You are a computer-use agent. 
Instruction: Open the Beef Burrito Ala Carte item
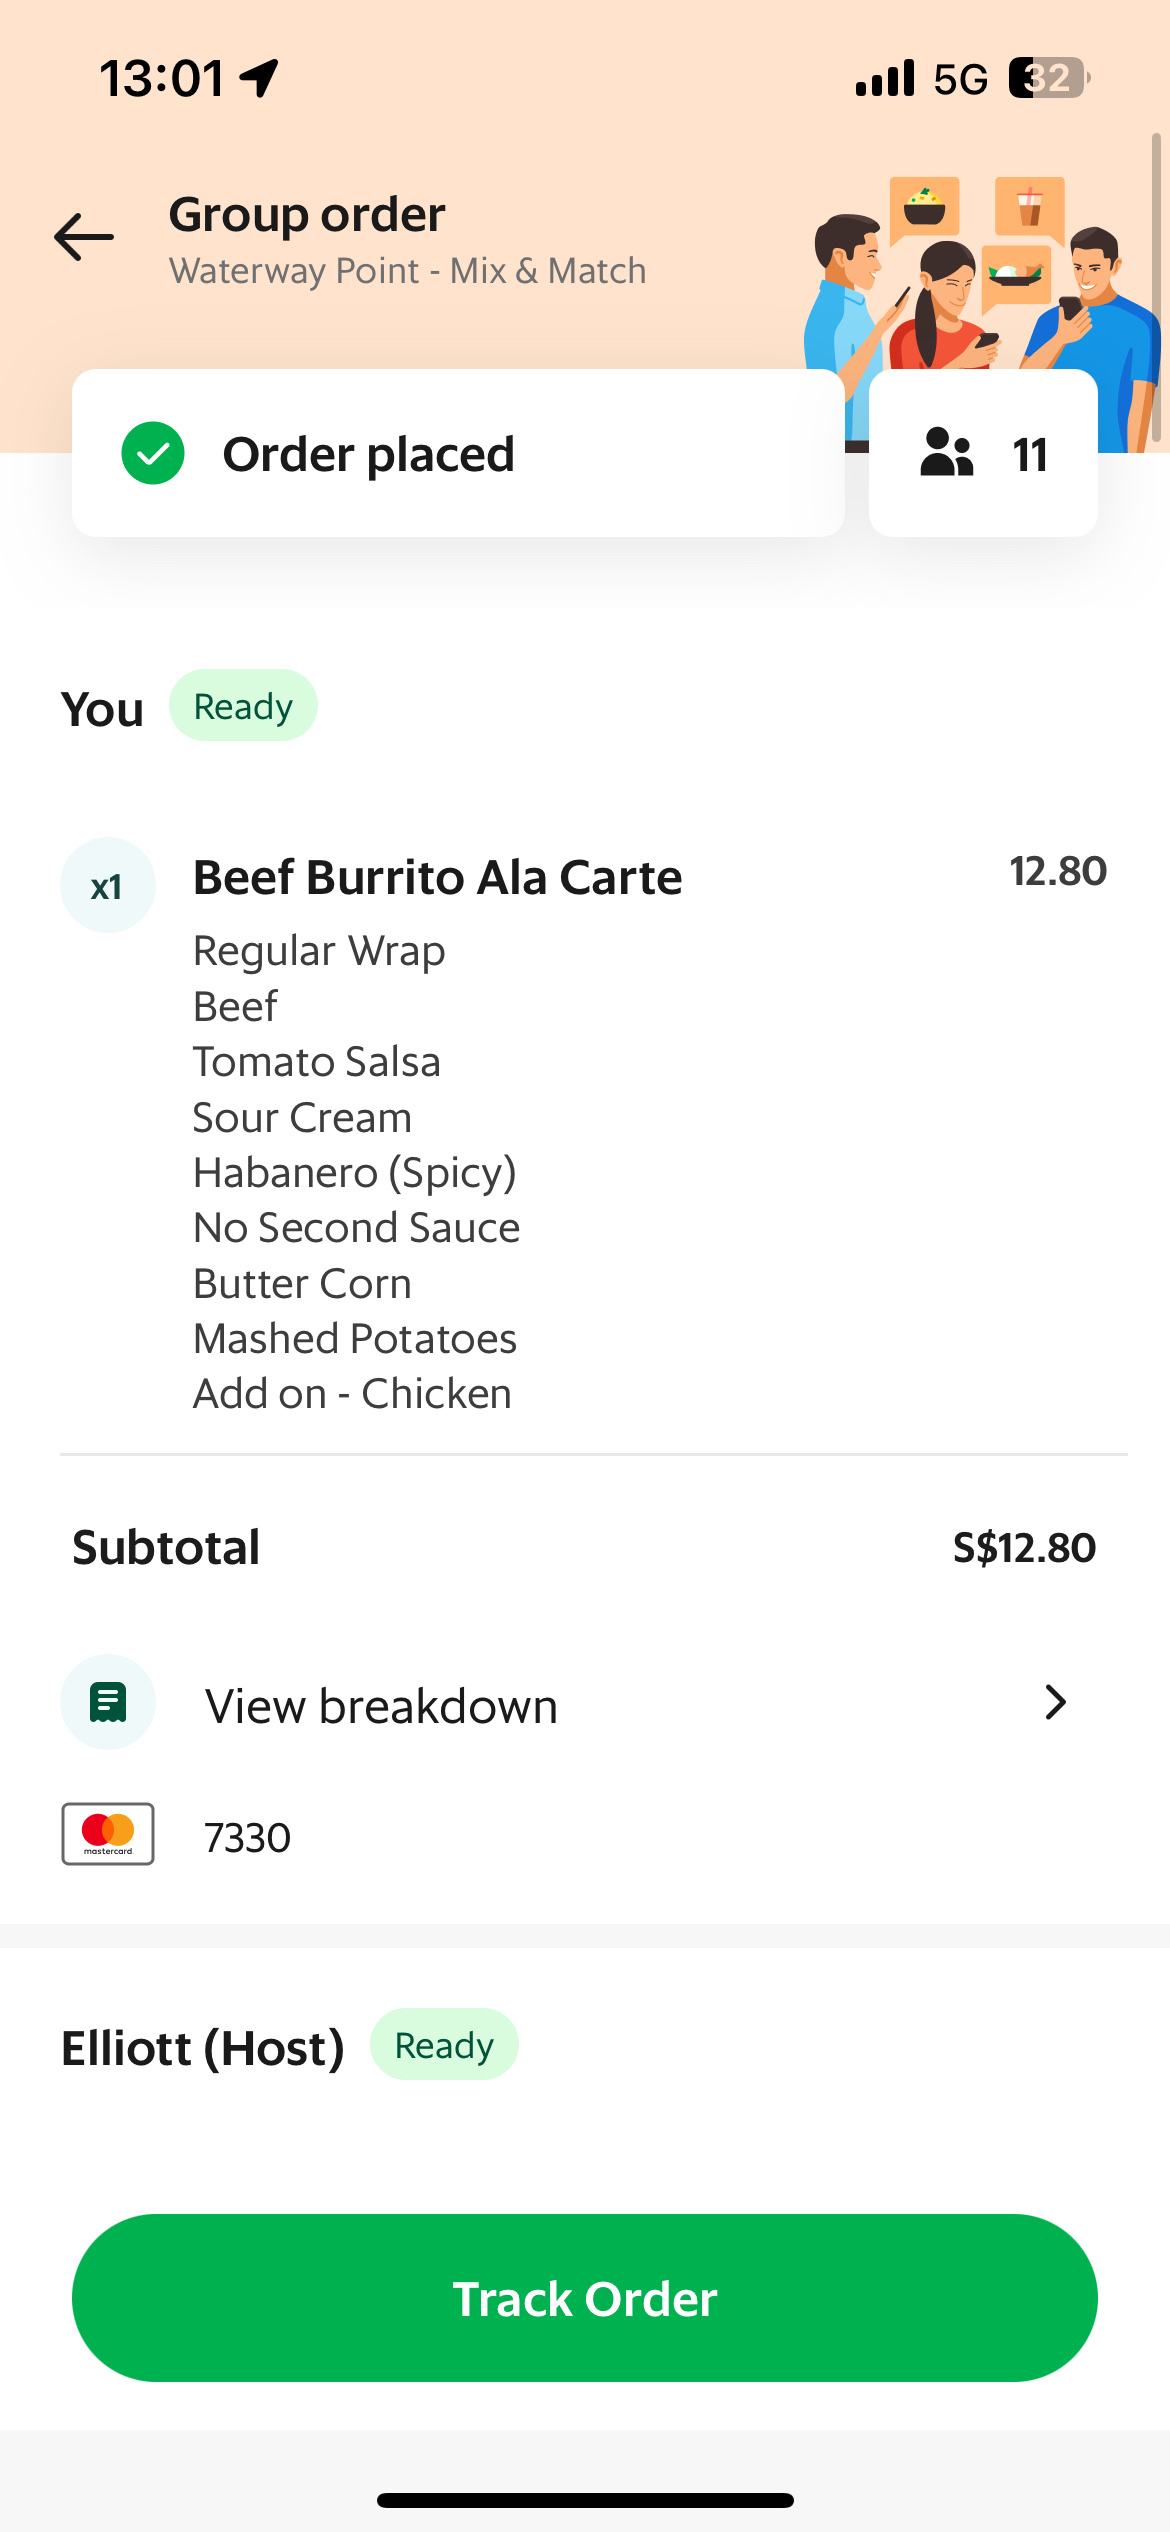click(437, 876)
